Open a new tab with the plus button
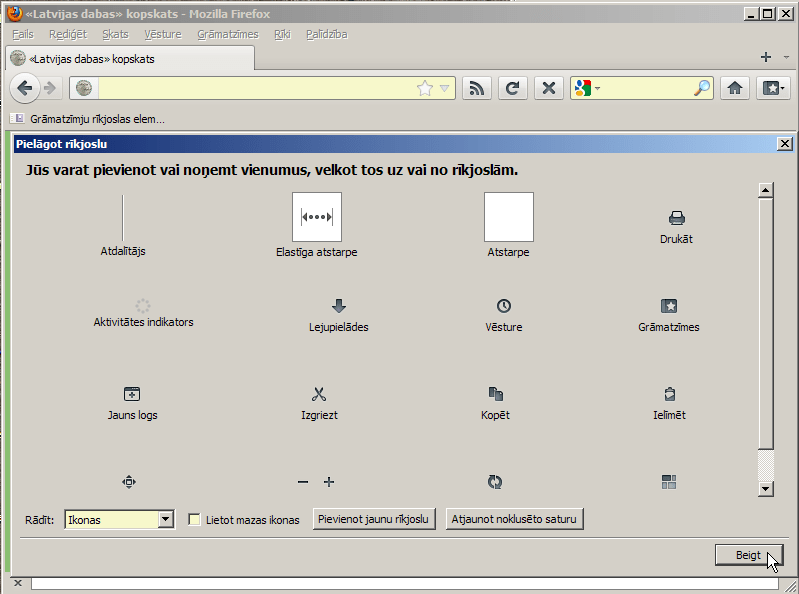Screen dimensions: 799x594 pyautogui.click(x=766, y=57)
